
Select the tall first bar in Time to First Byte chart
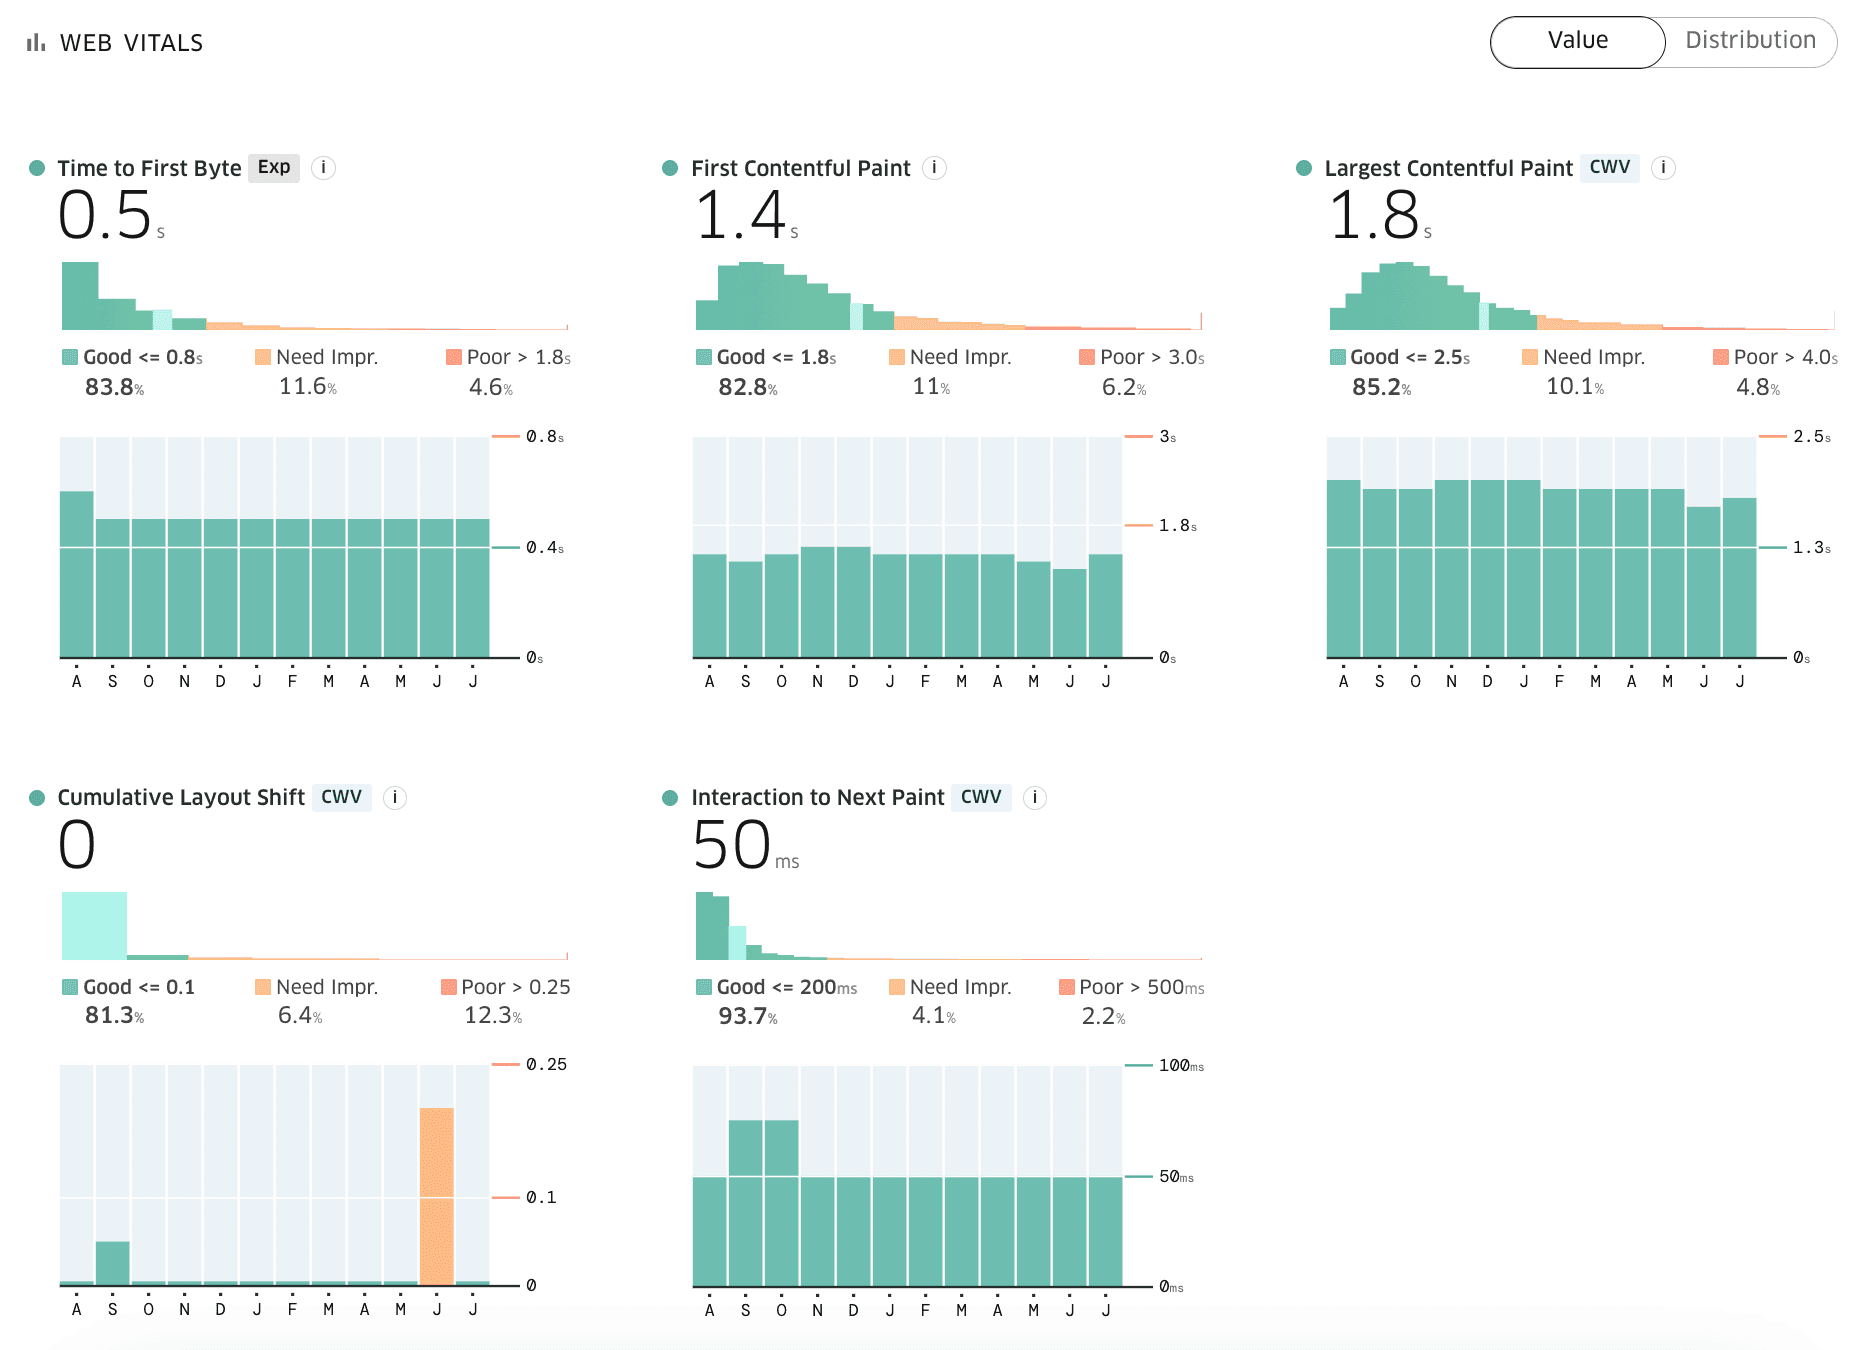77,574
